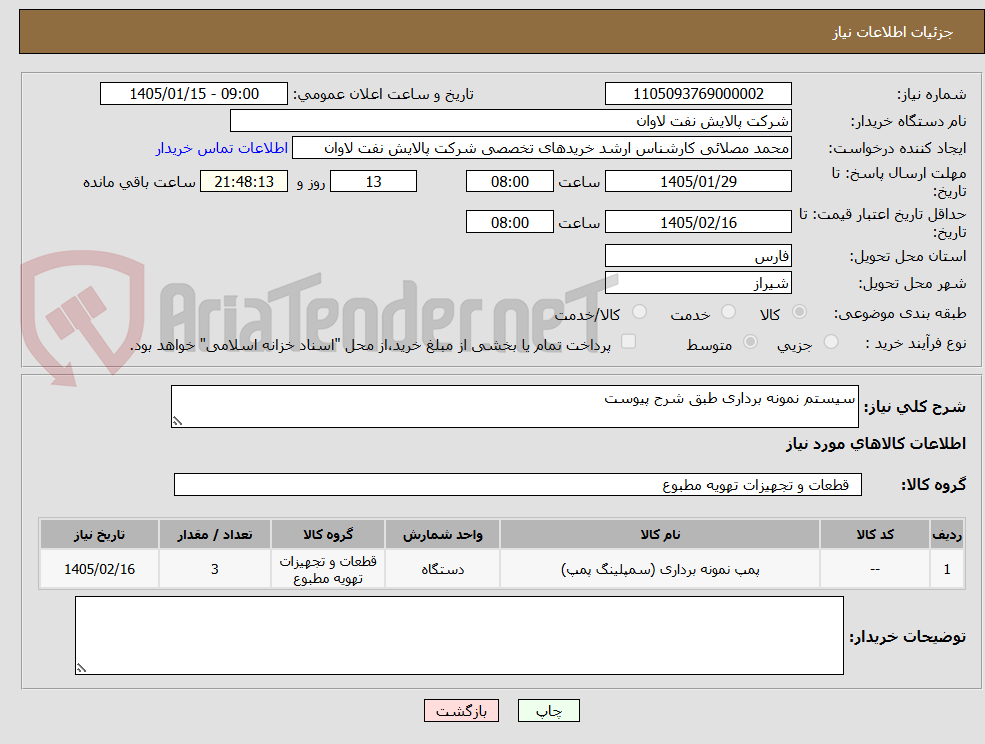Click the تاریخ نیاز column header
The image size is (985, 744).
(99, 534)
